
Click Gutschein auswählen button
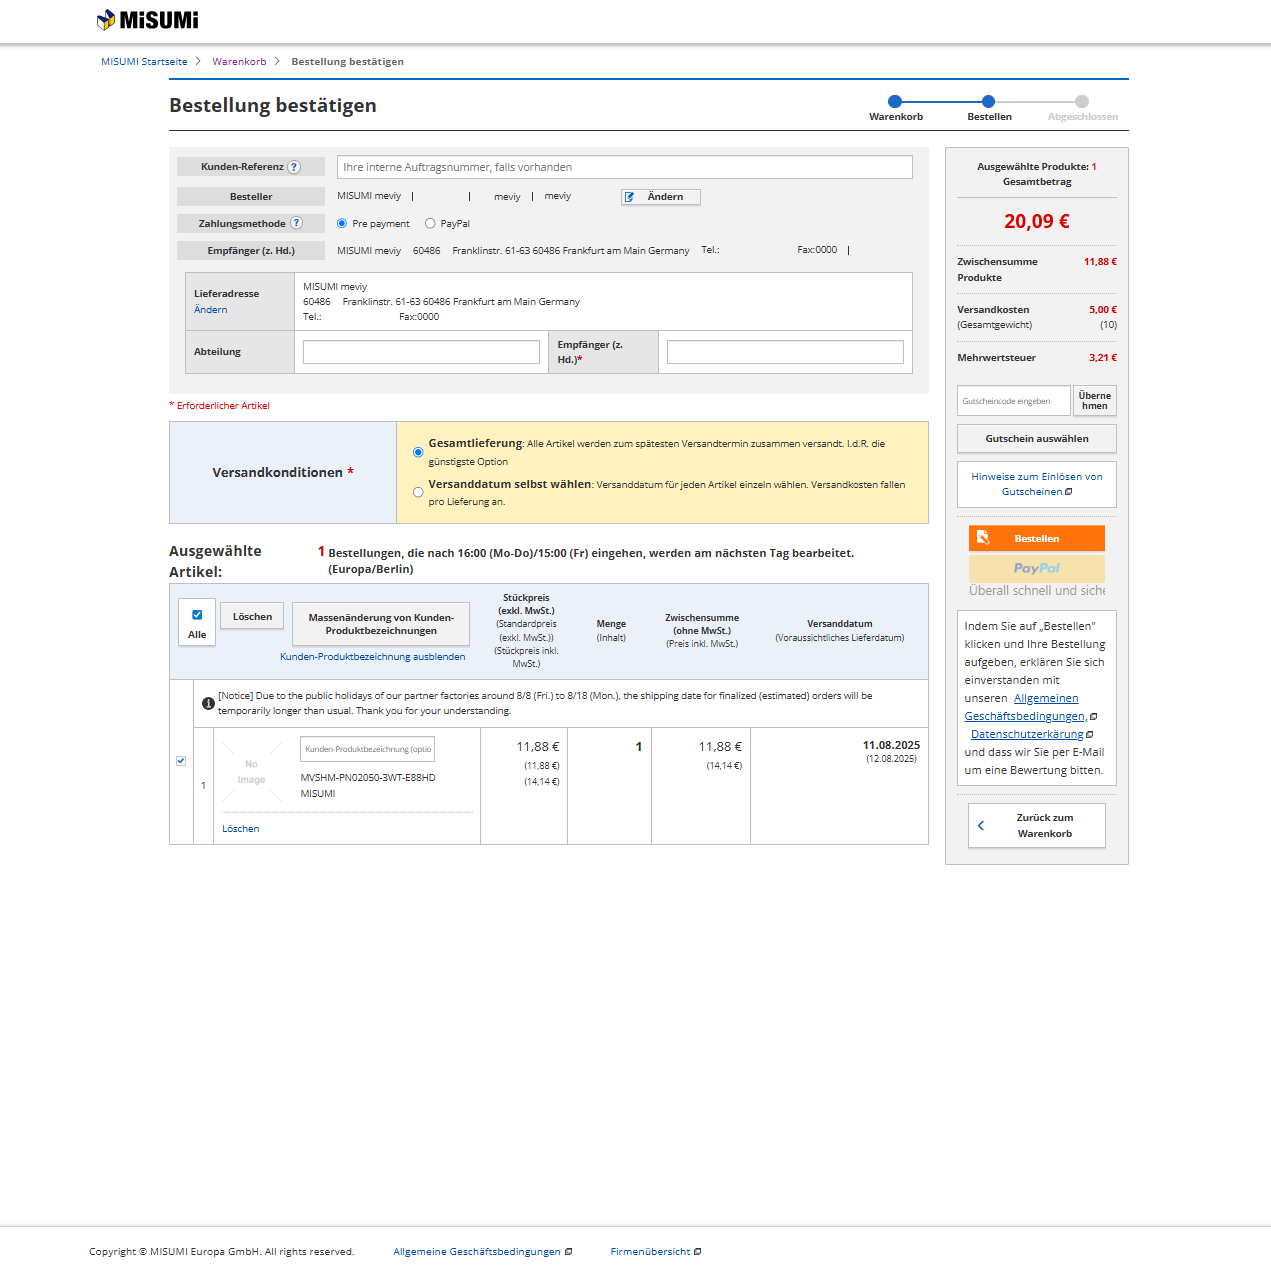1037,439
